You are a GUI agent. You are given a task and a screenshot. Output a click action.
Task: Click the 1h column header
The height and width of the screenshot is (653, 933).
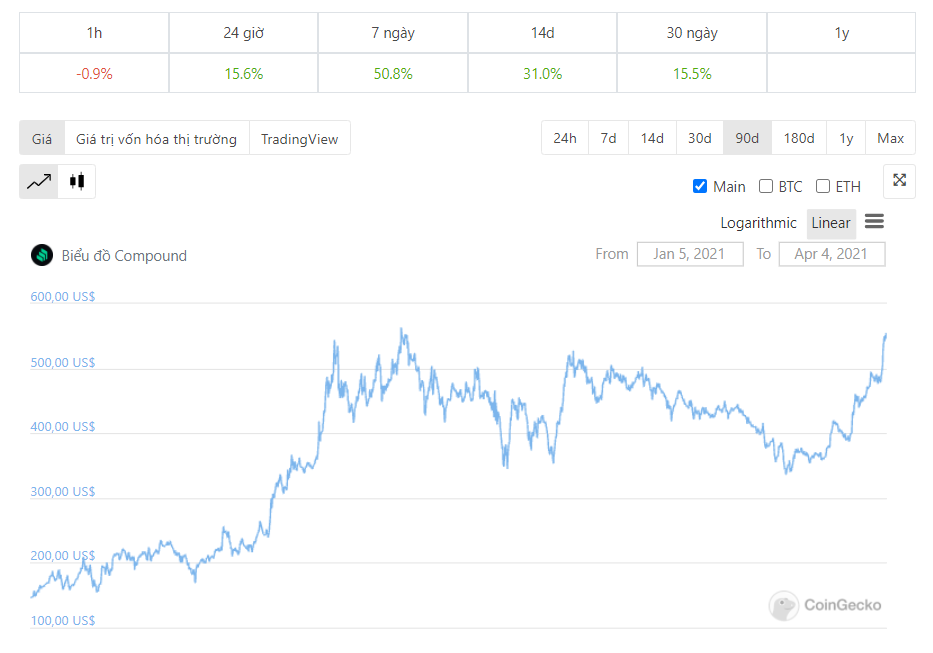coord(94,33)
